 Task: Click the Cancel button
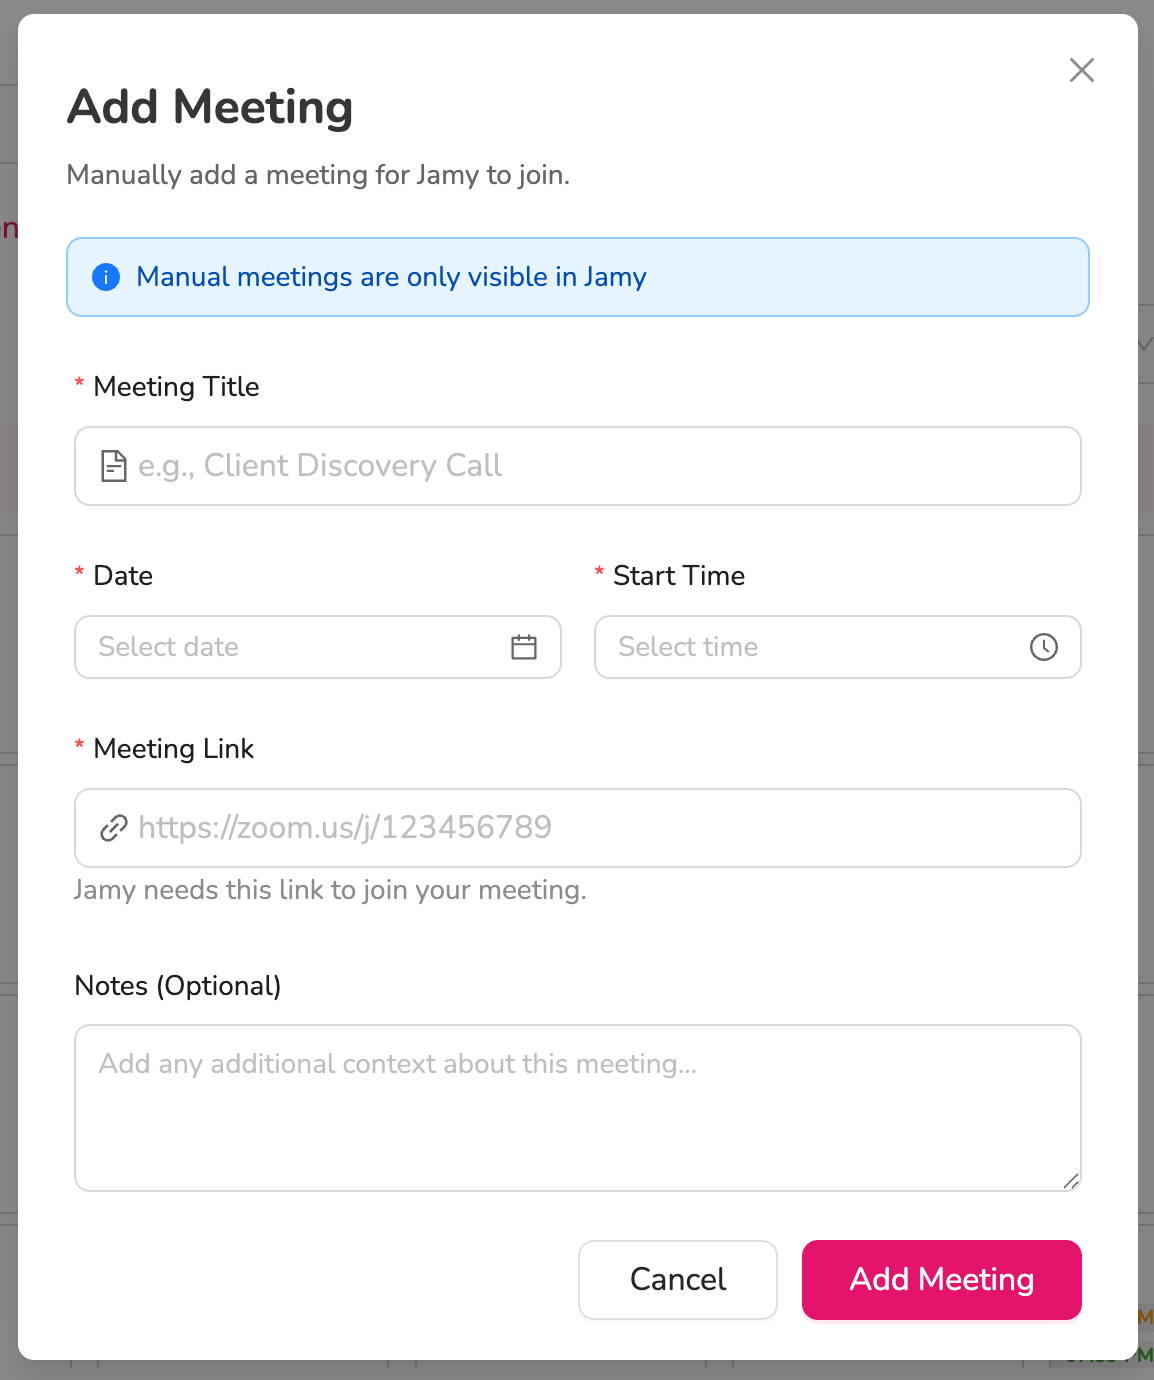click(678, 1280)
